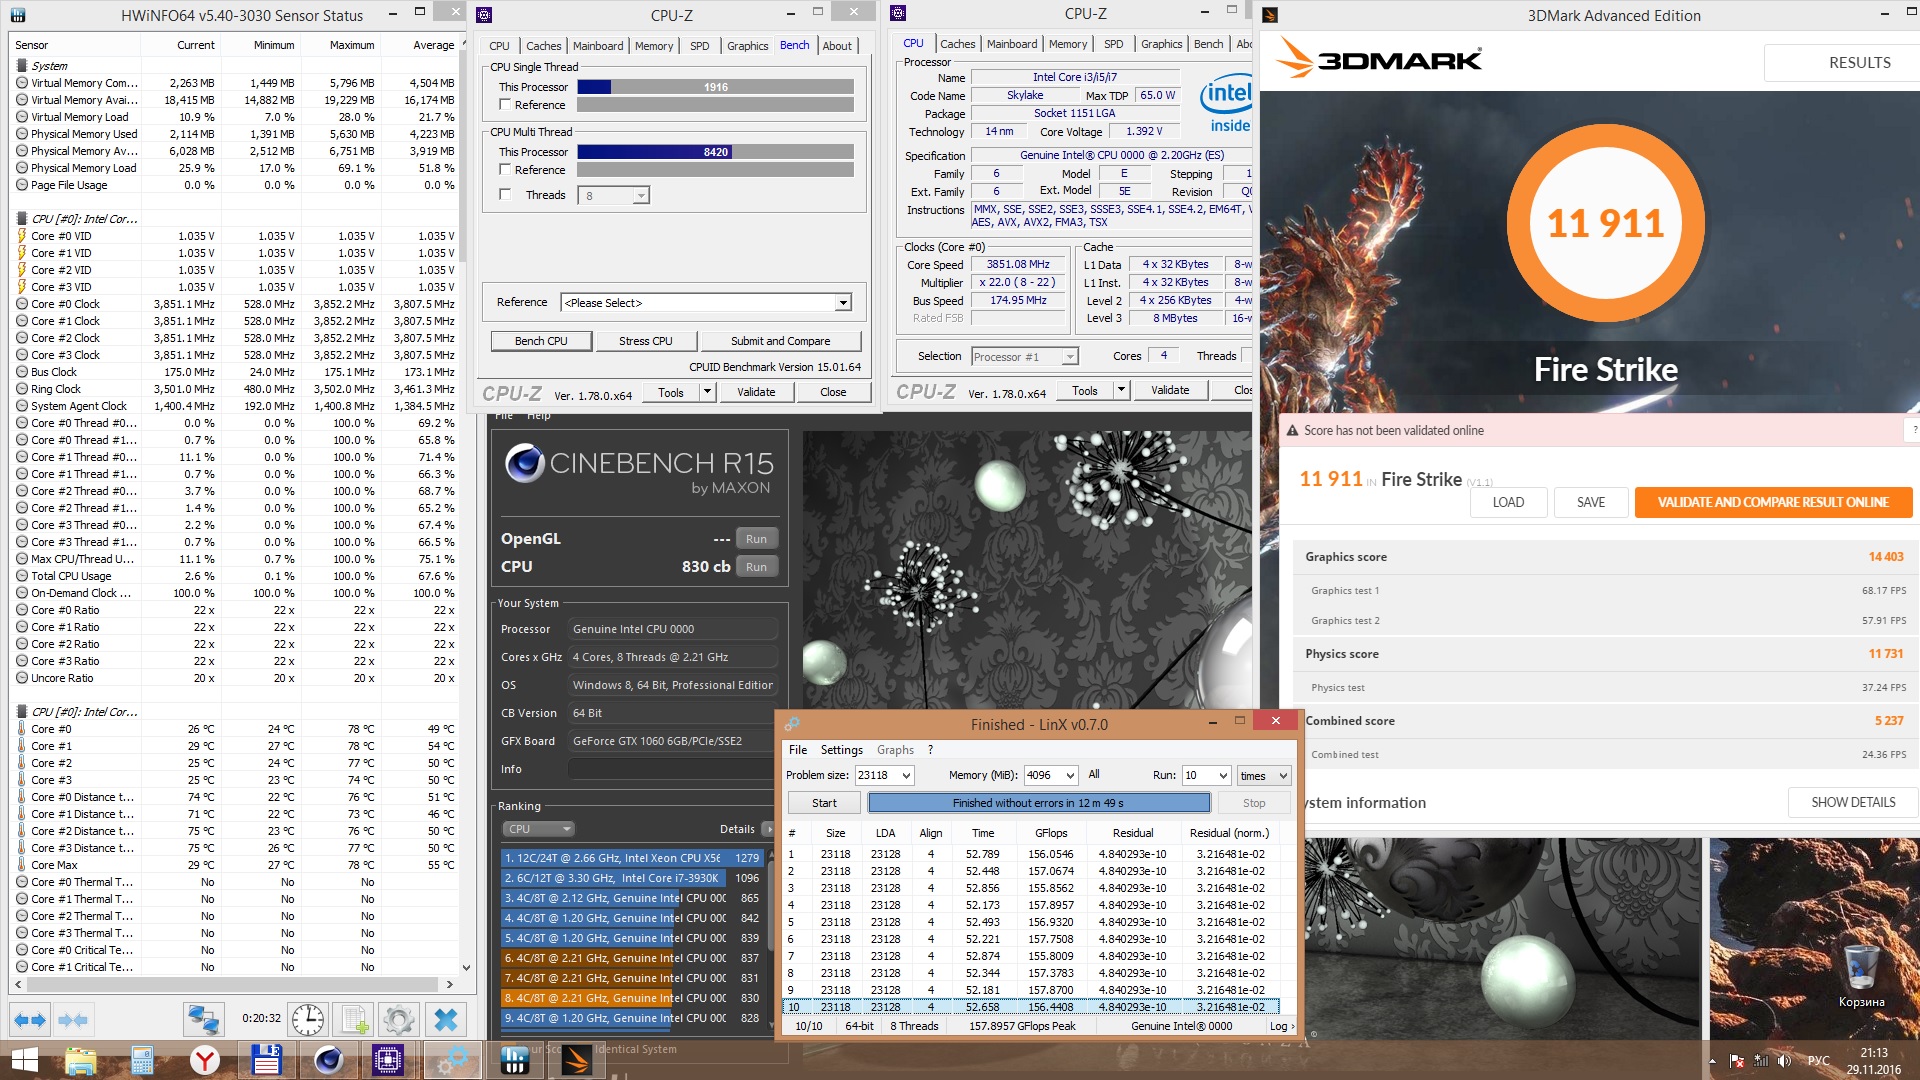Screen dimensions: 1920x1080
Task: Enable Reference checkbox under CPU Single Thread
Action: pyautogui.click(x=505, y=105)
